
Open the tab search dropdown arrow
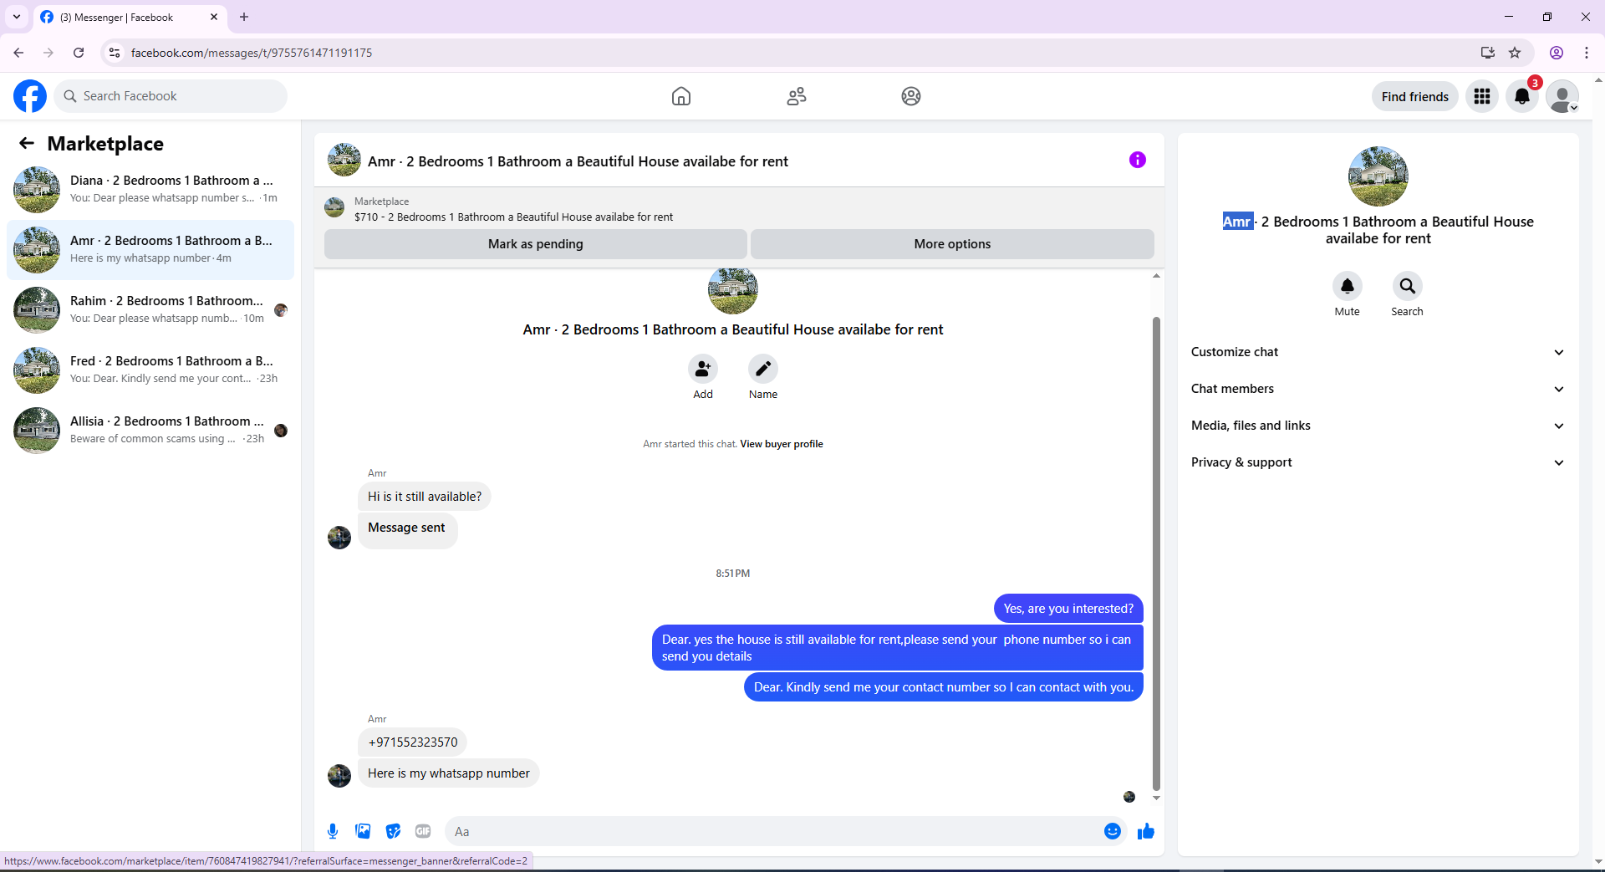[16, 17]
